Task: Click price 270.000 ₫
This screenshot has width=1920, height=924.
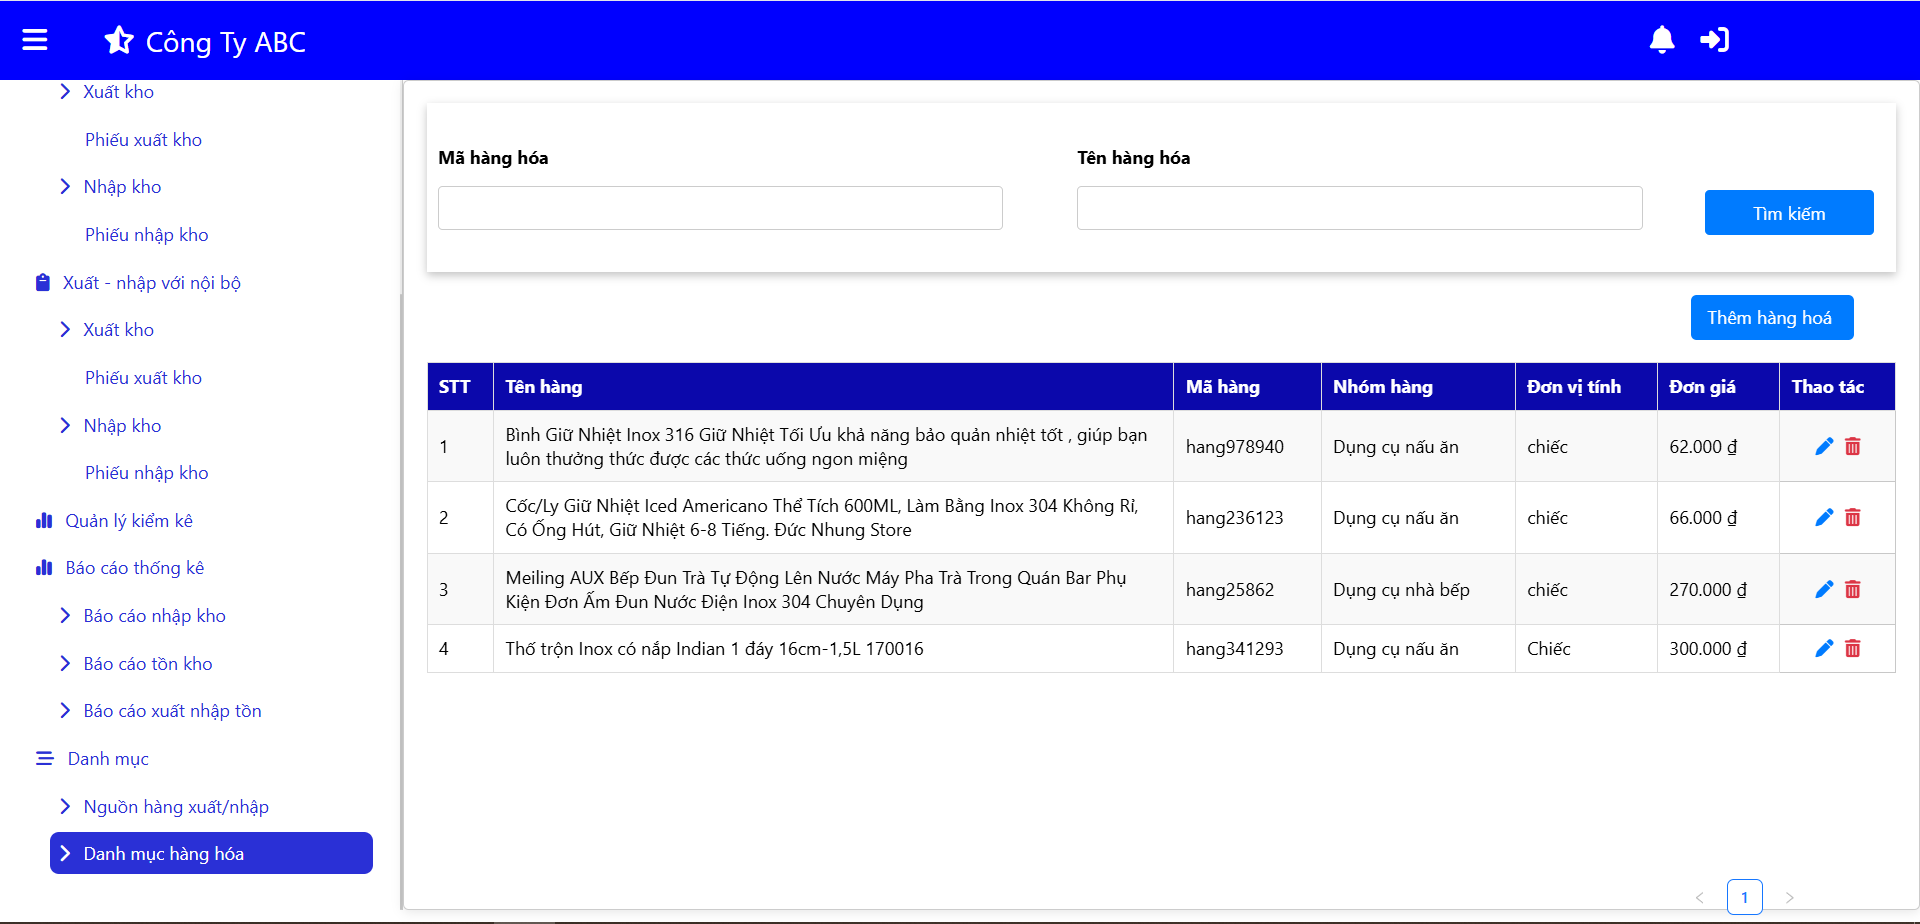Action: pyautogui.click(x=1708, y=590)
